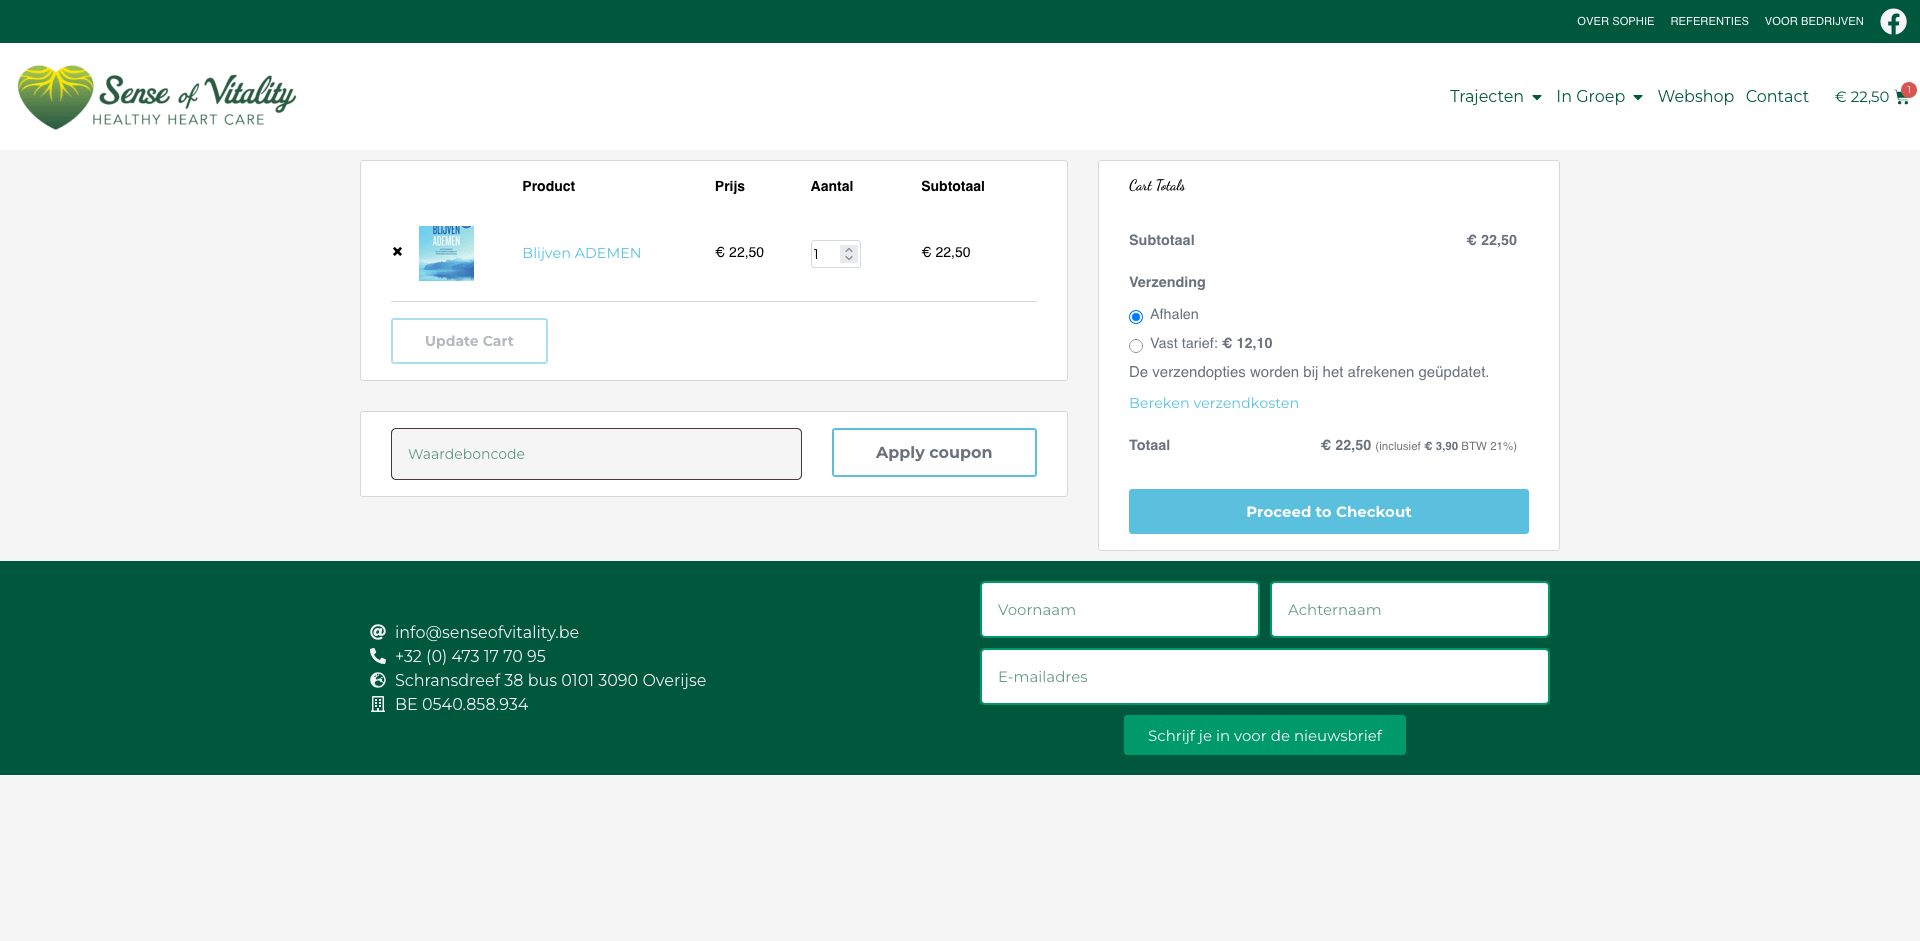Click the globe address icon
The height and width of the screenshot is (941, 1920).
378,680
